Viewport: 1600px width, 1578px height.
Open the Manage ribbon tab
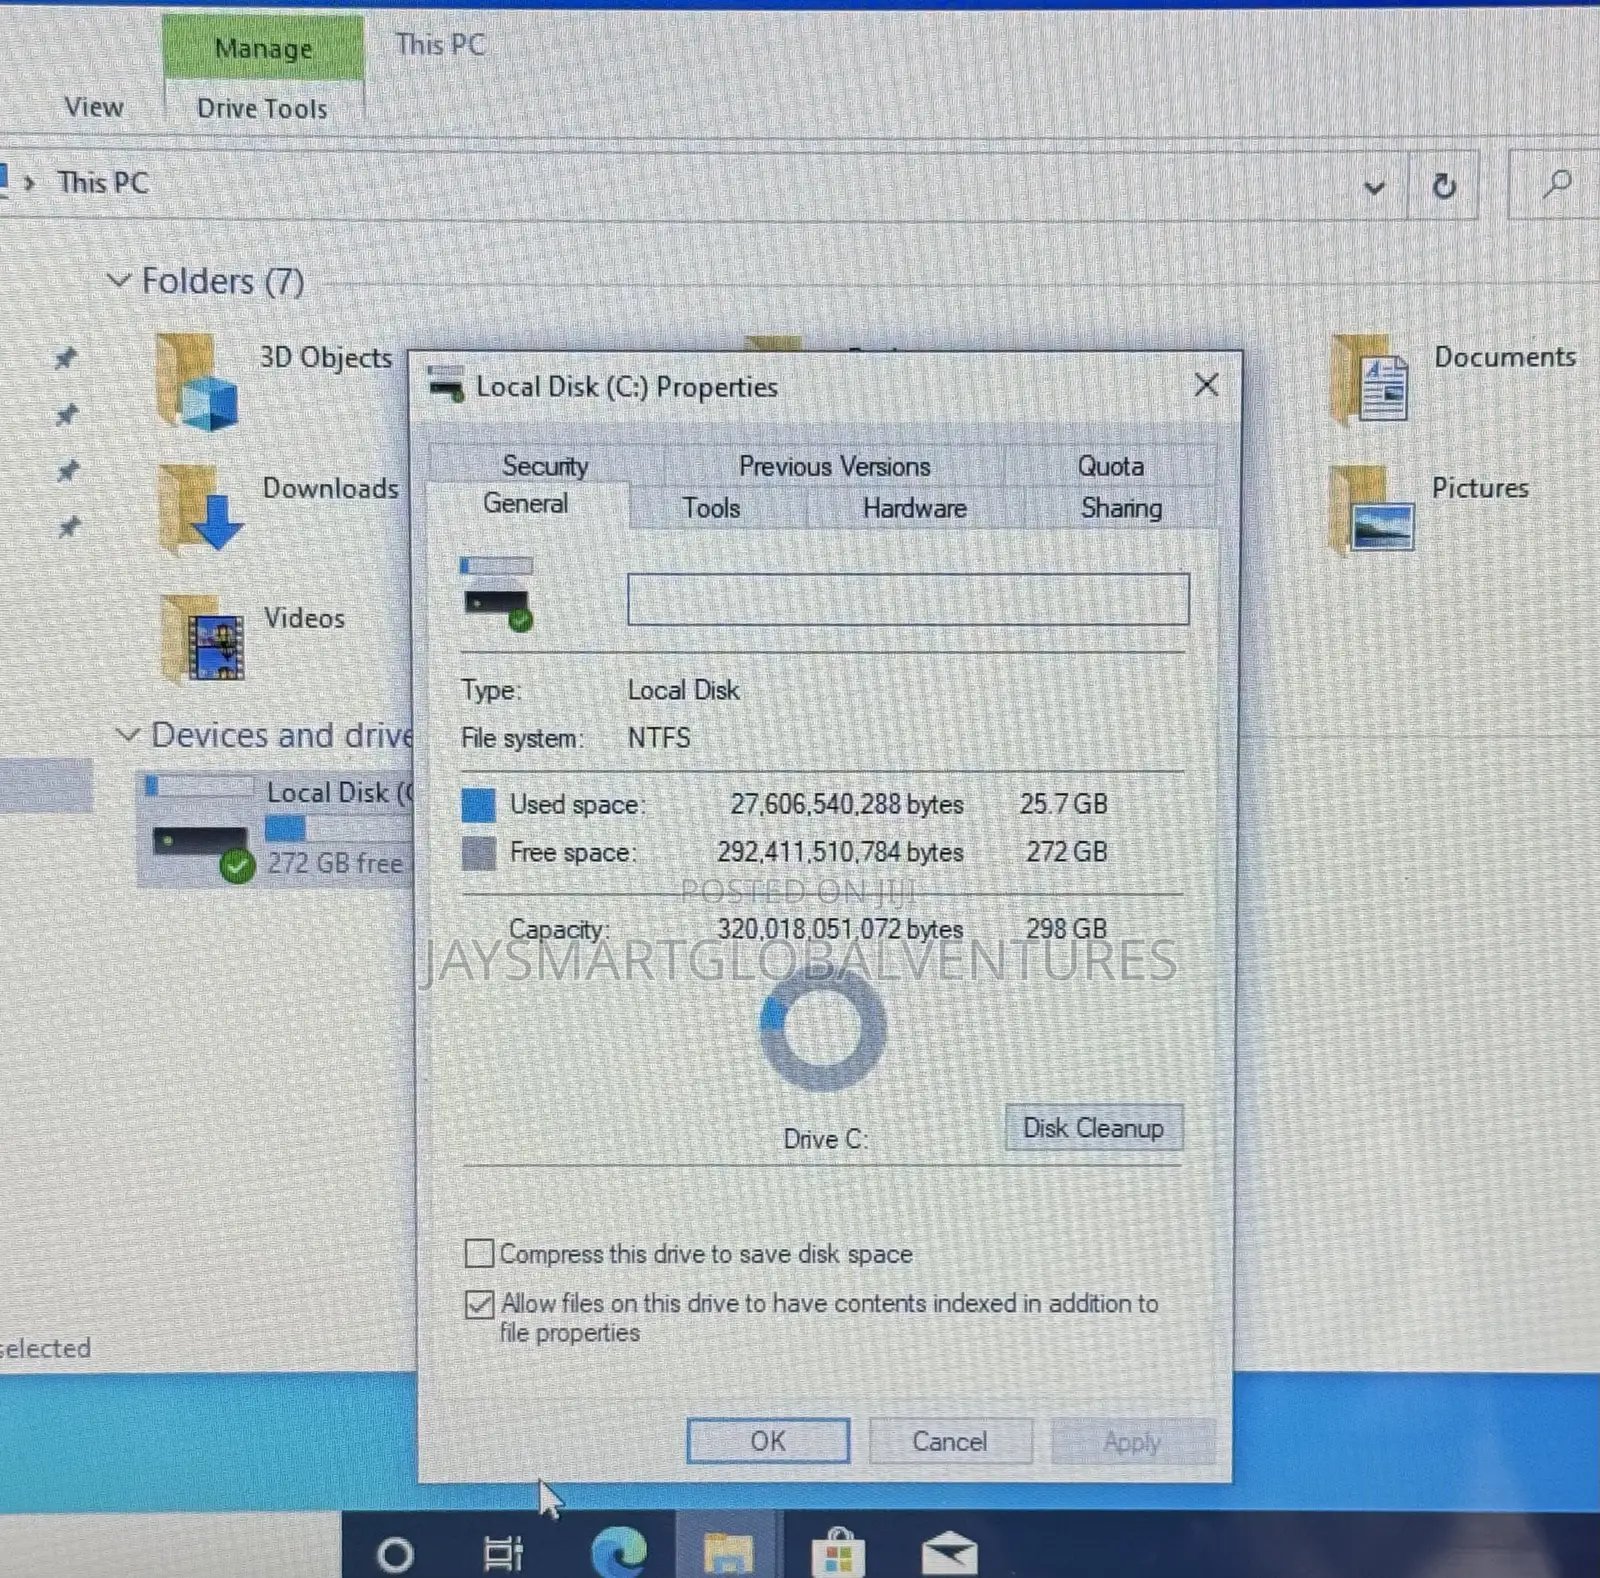click(x=263, y=47)
